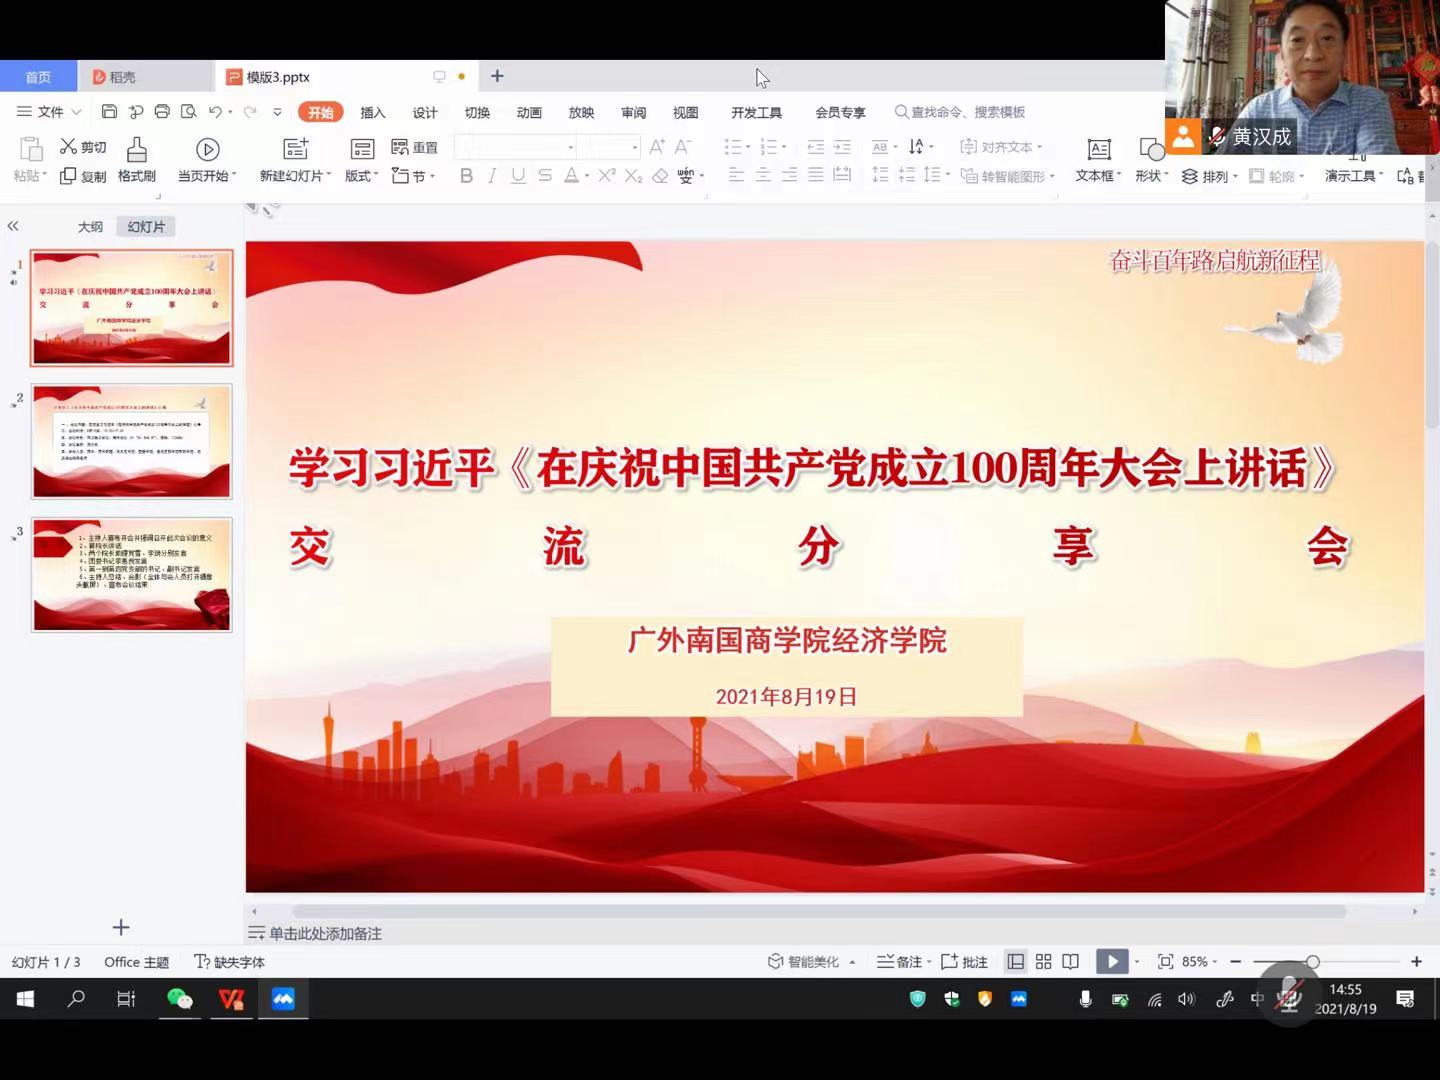Click the Print icon in quick access toolbar
Screen dimensions: 1440x1080
(162, 112)
